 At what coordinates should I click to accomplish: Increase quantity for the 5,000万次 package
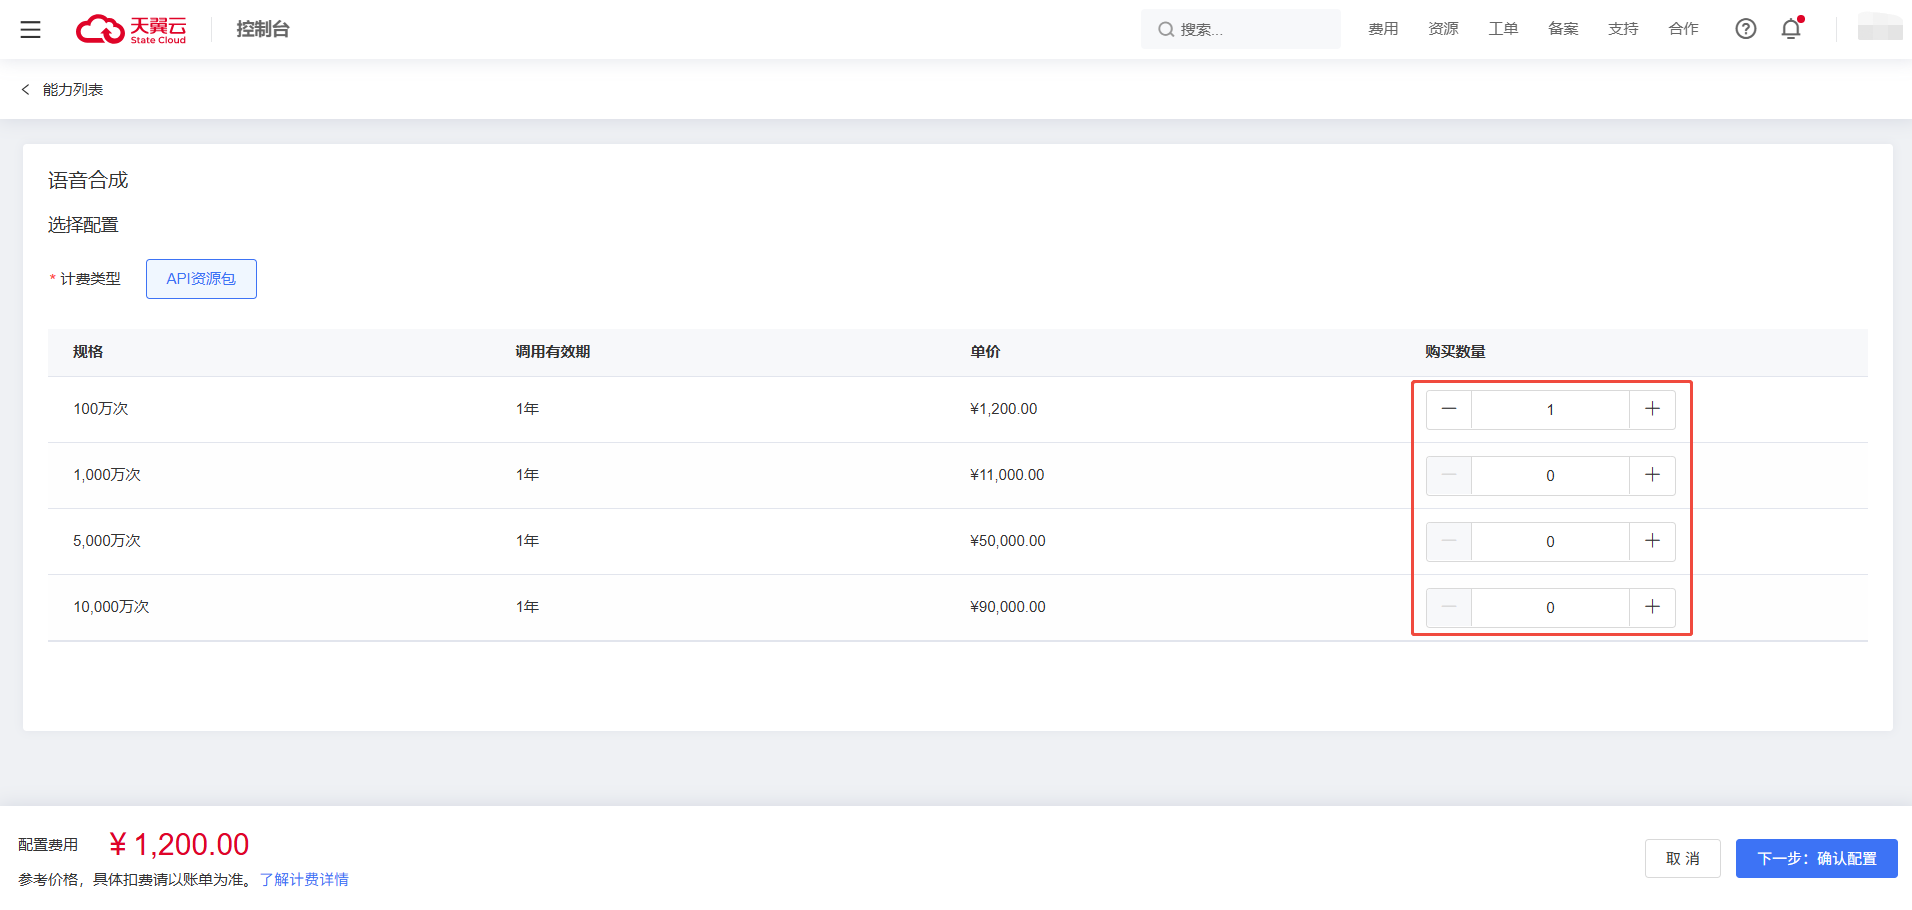coord(1652,541)
